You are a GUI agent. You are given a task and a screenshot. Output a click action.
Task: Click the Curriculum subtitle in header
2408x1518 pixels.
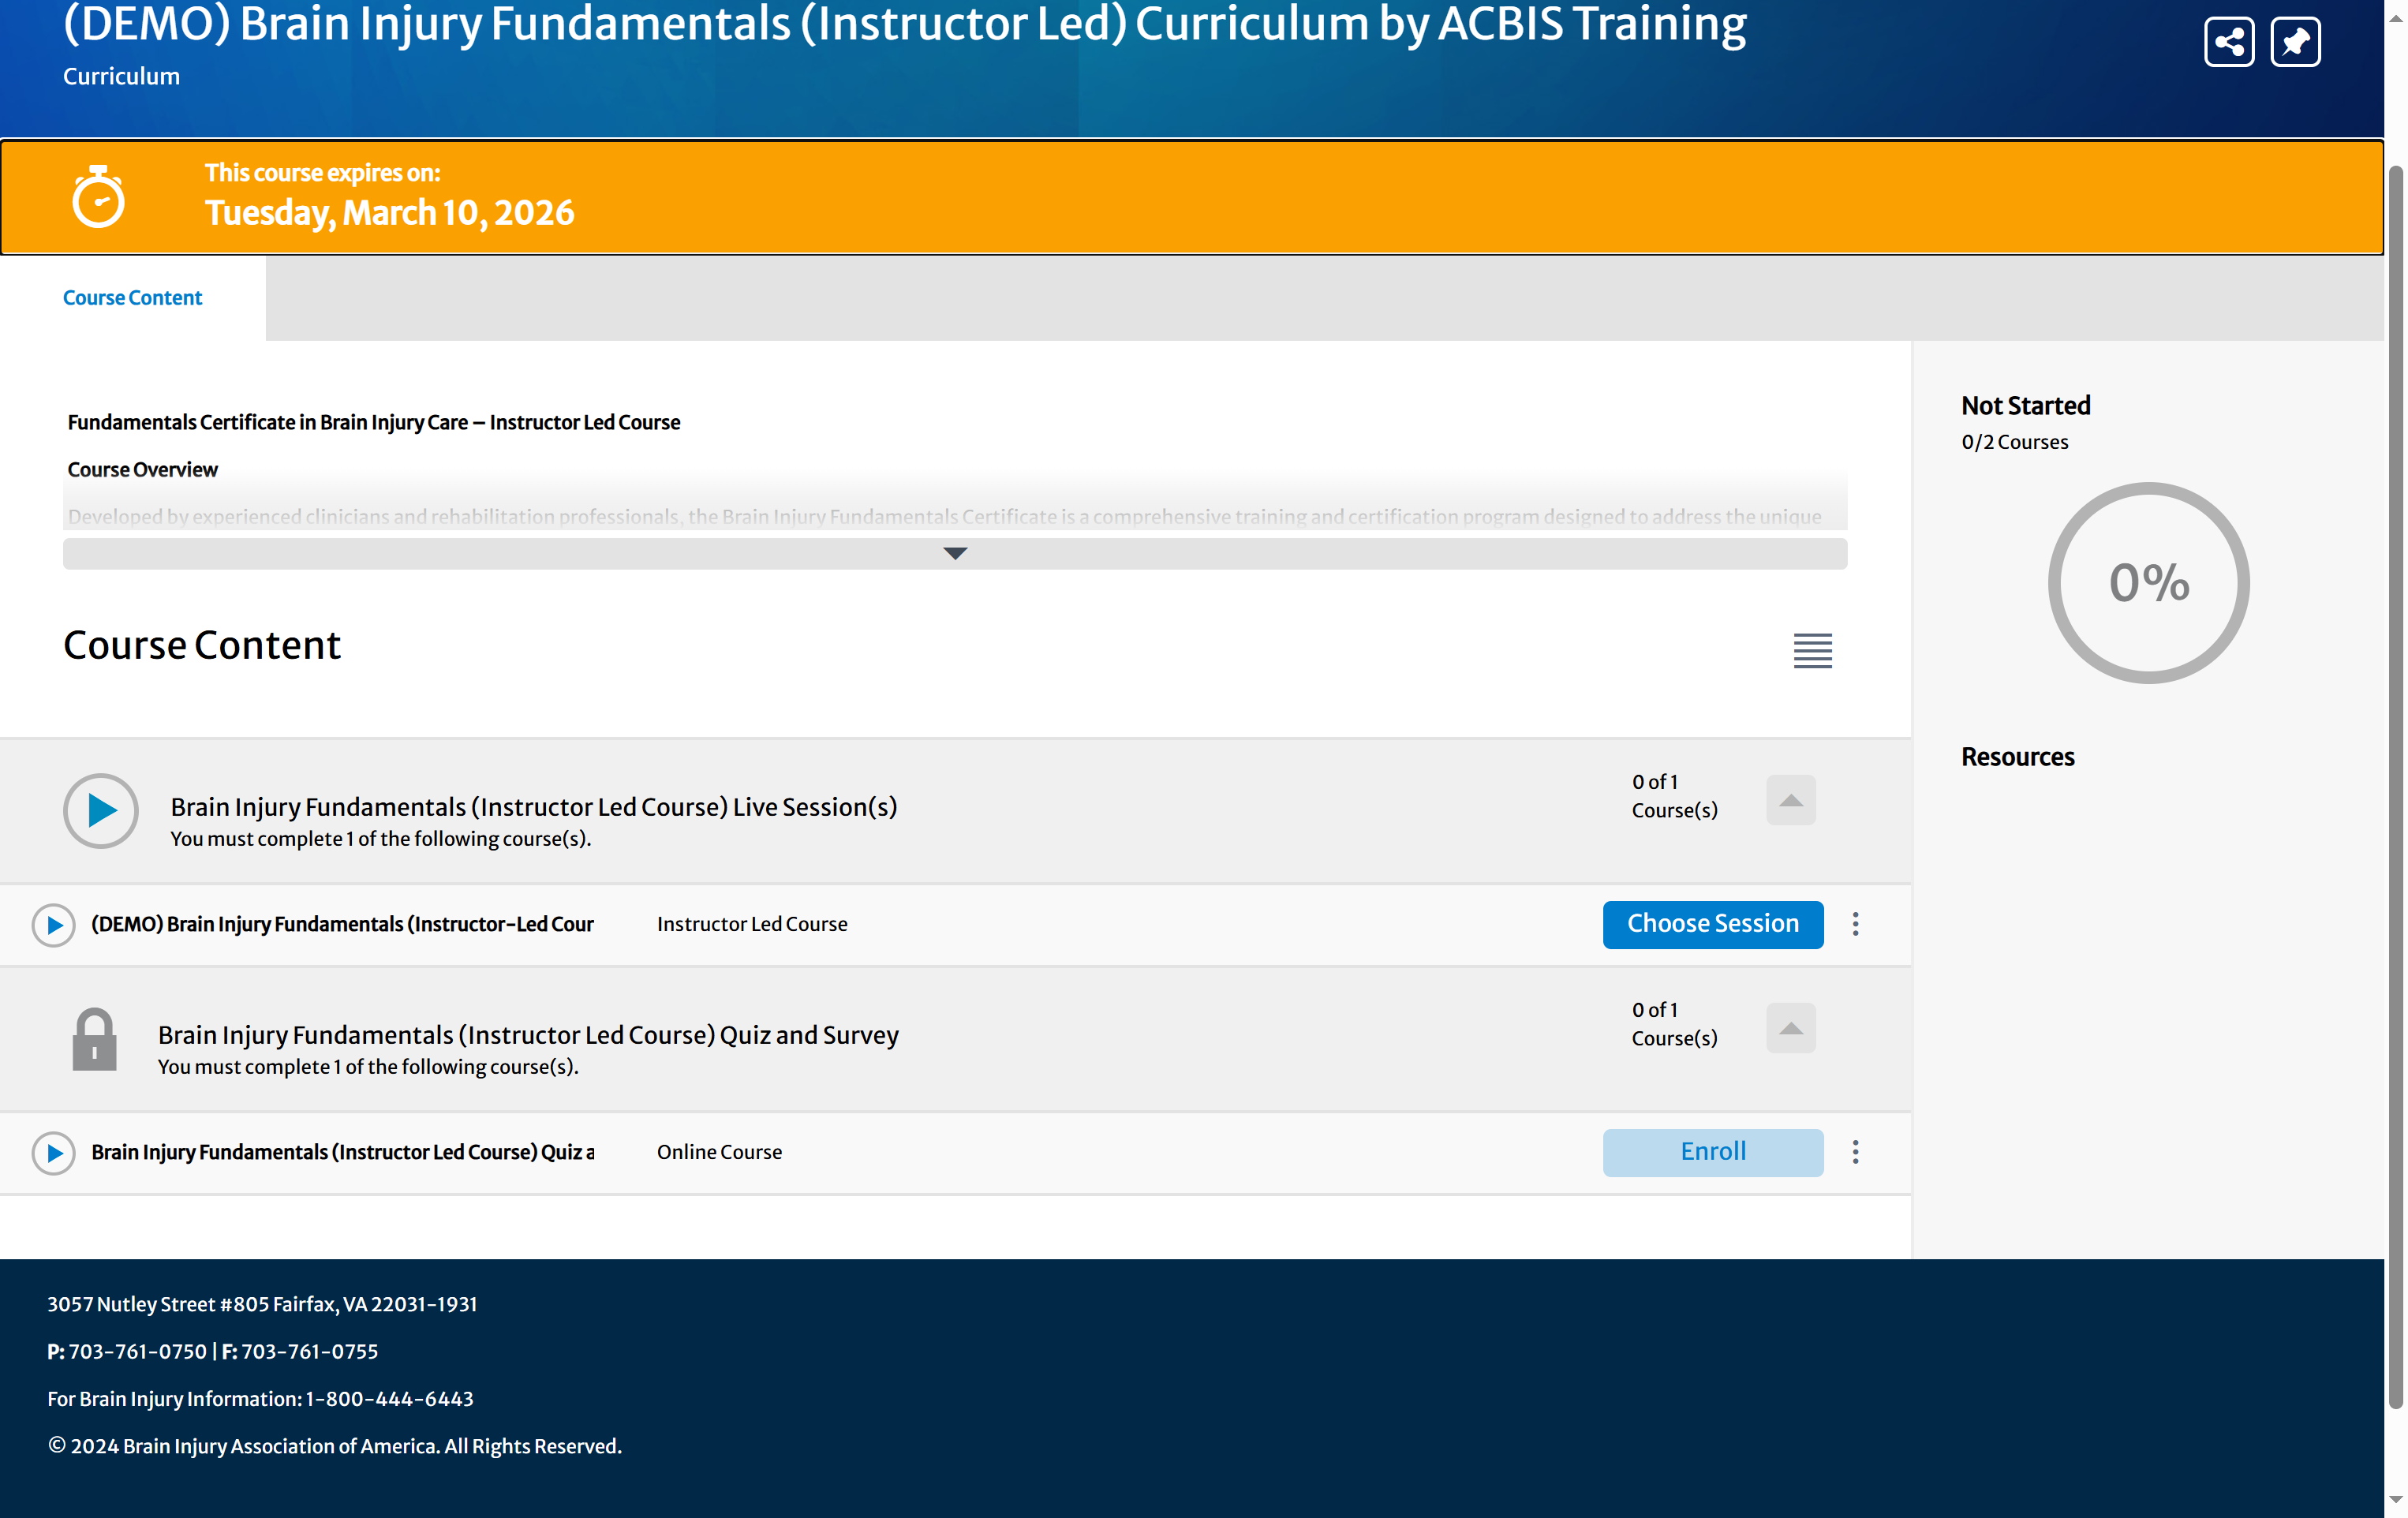click(x=121, y=77)
